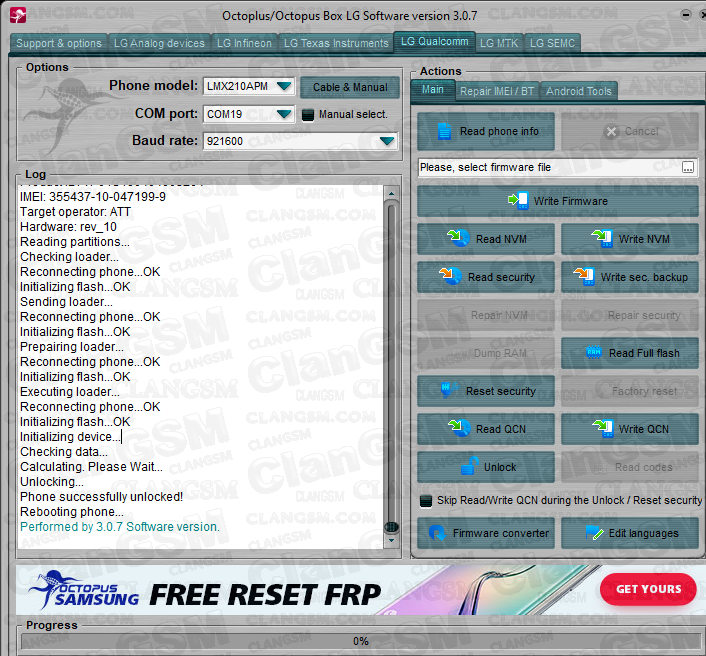706x656 pixels.
Task: Click the Read phone info button label
Action: pos(499,131)
